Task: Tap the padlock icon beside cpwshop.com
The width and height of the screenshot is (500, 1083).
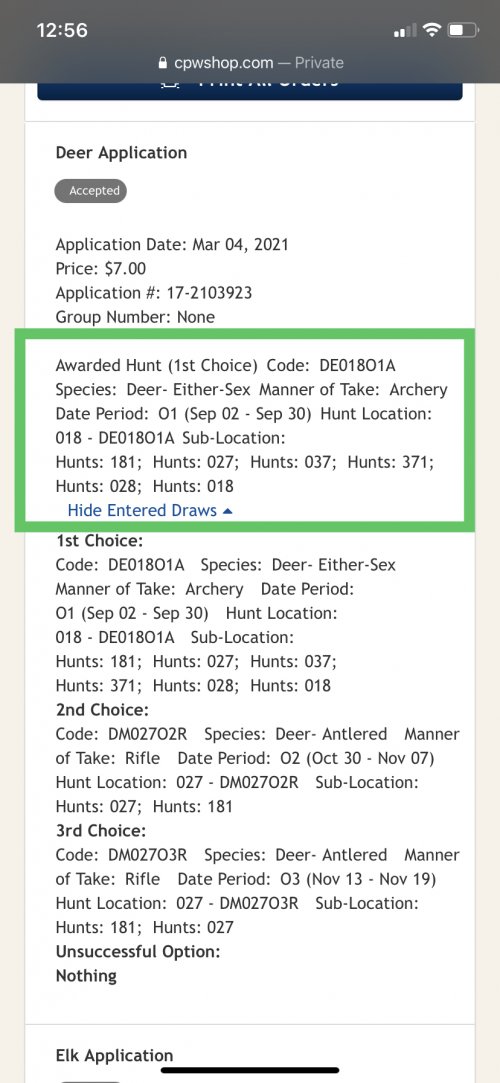Action: (163, 64)
